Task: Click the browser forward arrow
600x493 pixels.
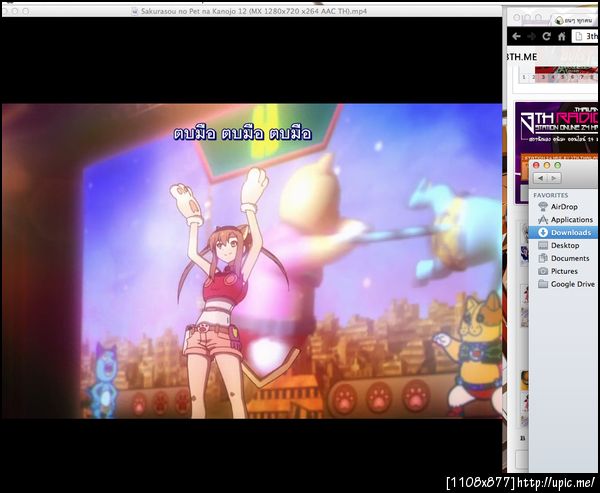Action: 532,36
